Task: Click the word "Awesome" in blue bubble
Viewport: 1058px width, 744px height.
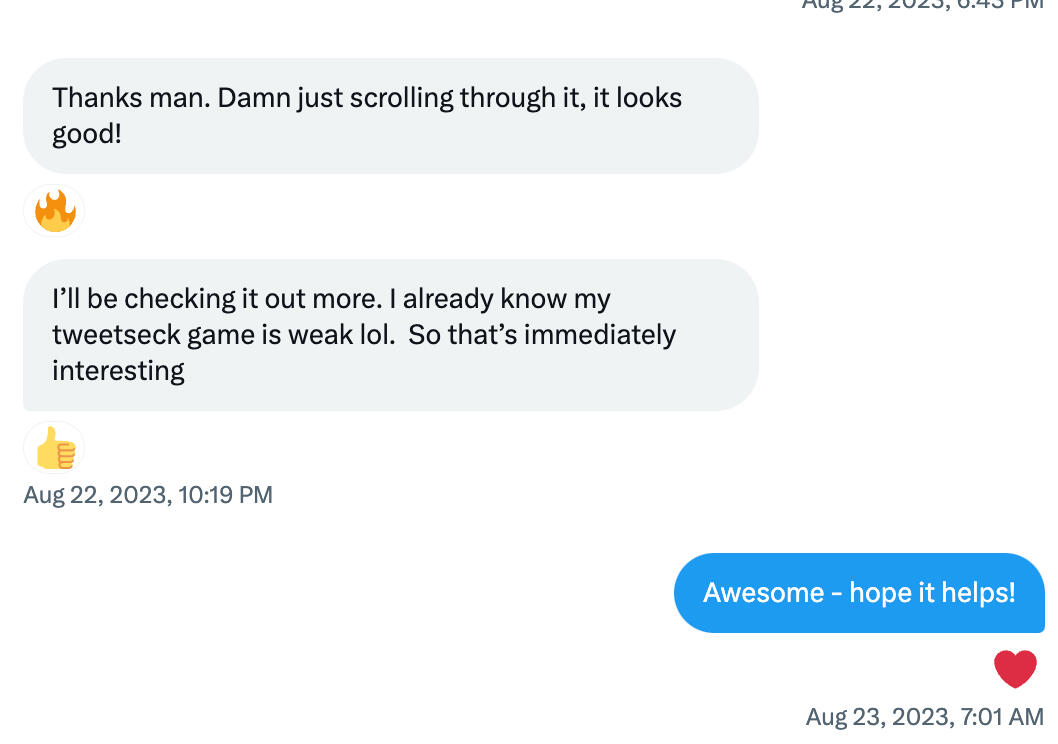Action: pyautogui.click(x=763, y=593)
